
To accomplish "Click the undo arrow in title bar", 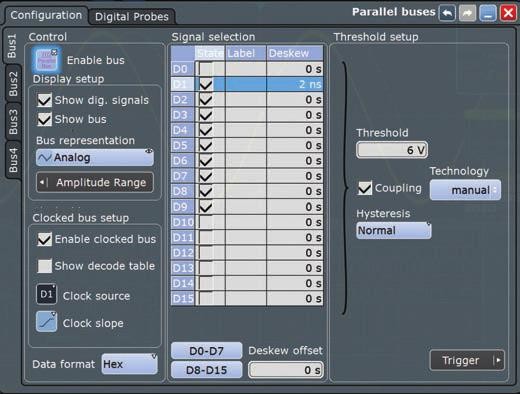I will pyautogui.click(x=447, y=13).
